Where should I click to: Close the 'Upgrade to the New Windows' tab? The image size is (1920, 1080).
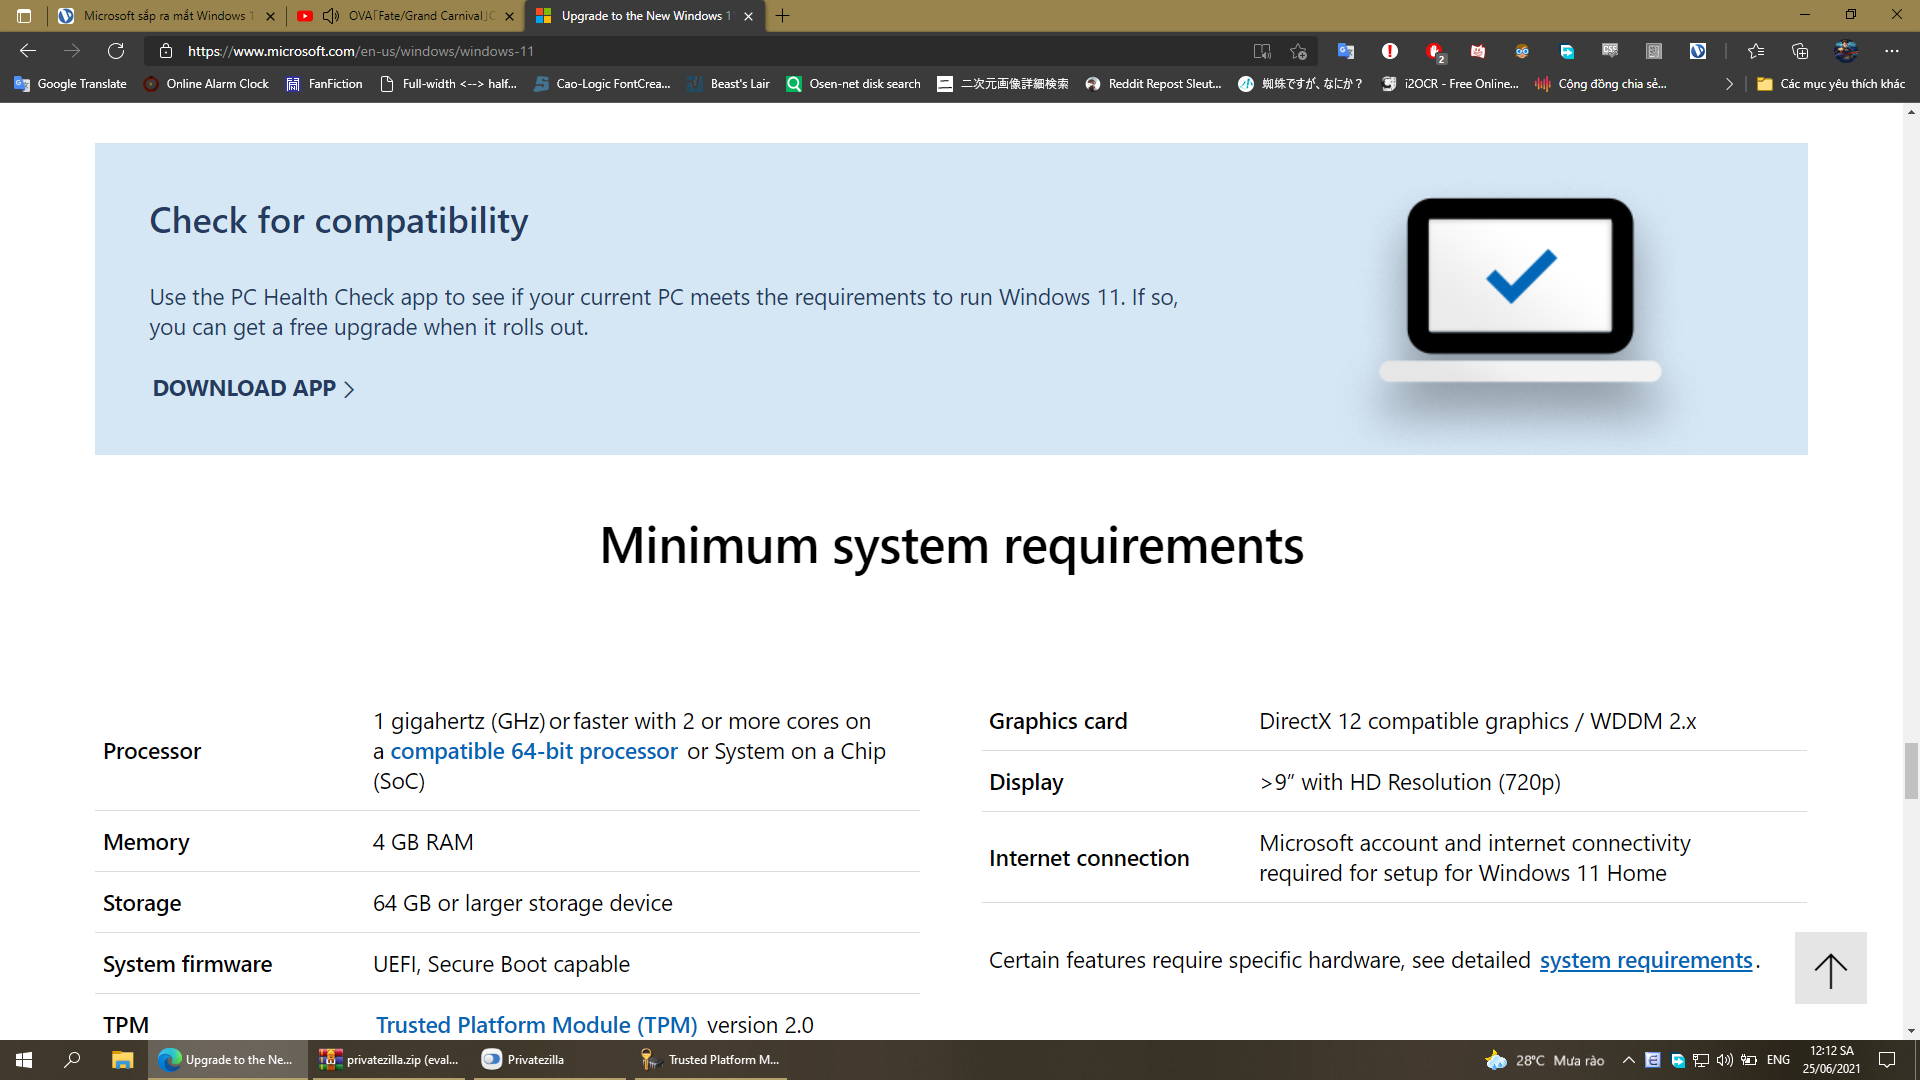point(748,16)
